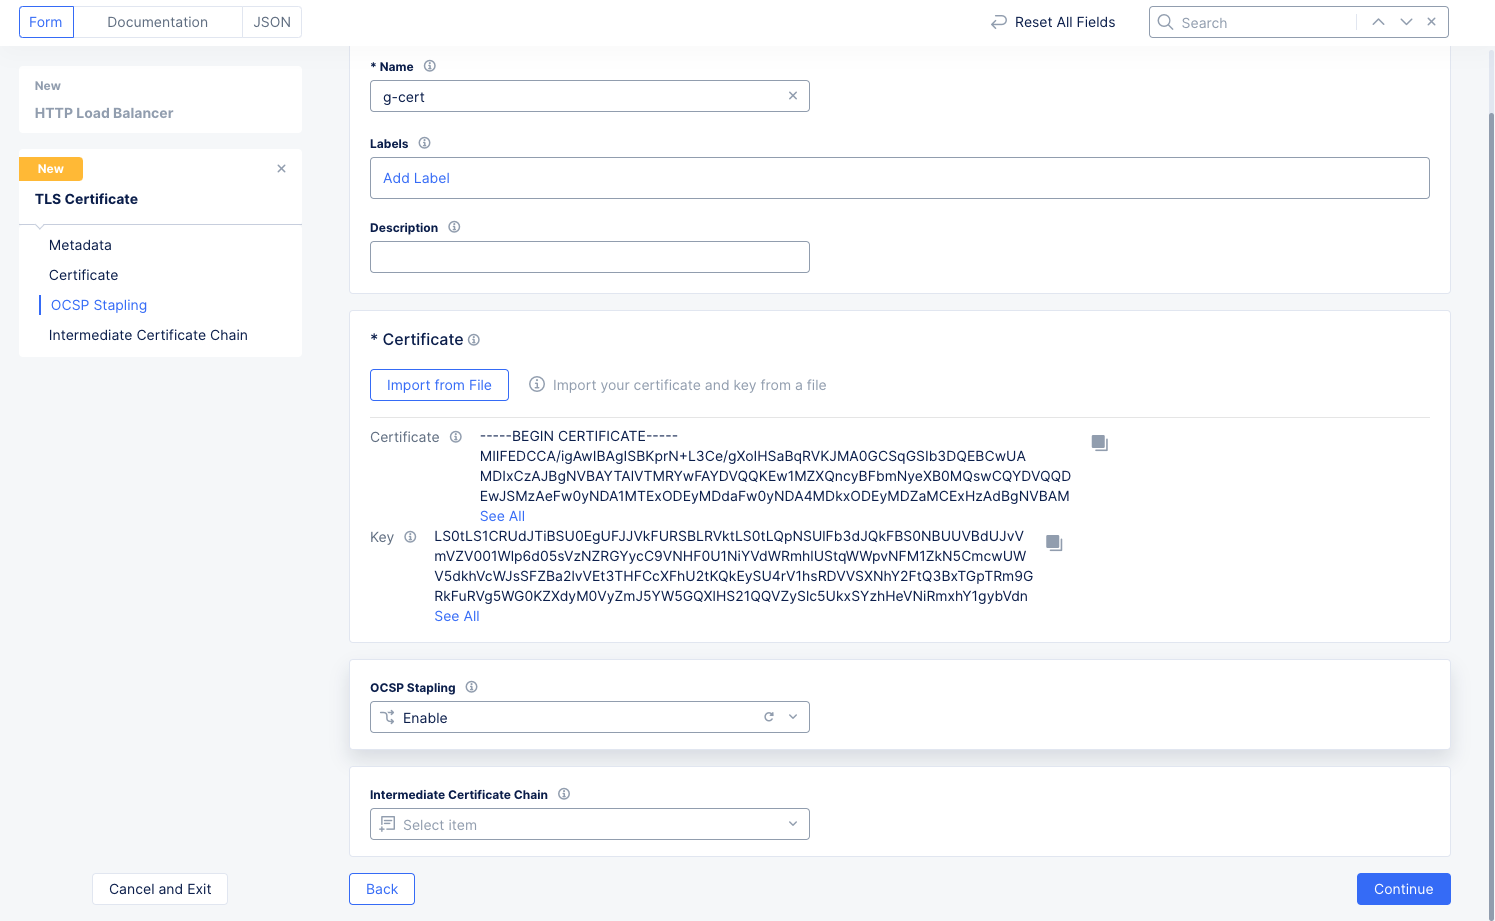Screen dimensions: 1495x921
Task: Click Add Label in the Labels field
Action: pos(416,177)
